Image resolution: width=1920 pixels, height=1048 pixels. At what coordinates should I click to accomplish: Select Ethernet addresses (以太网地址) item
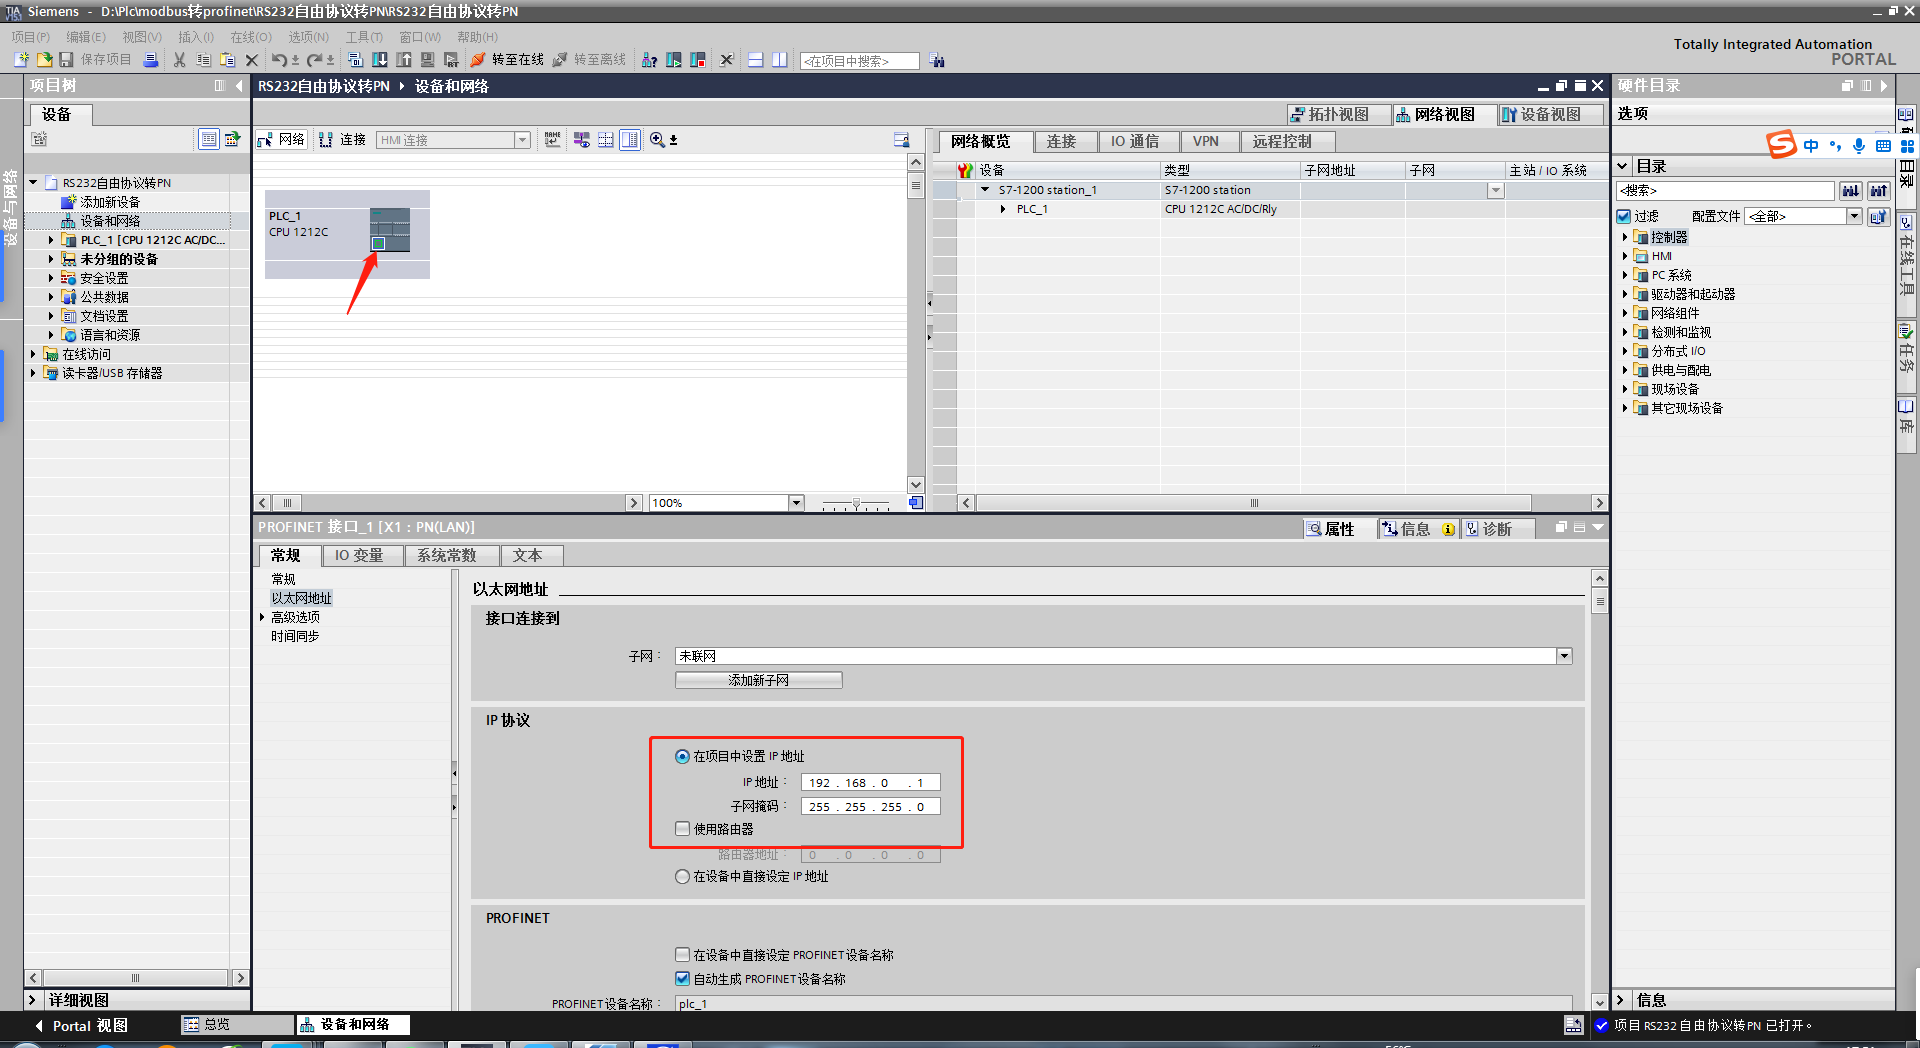tap(301, 598)
